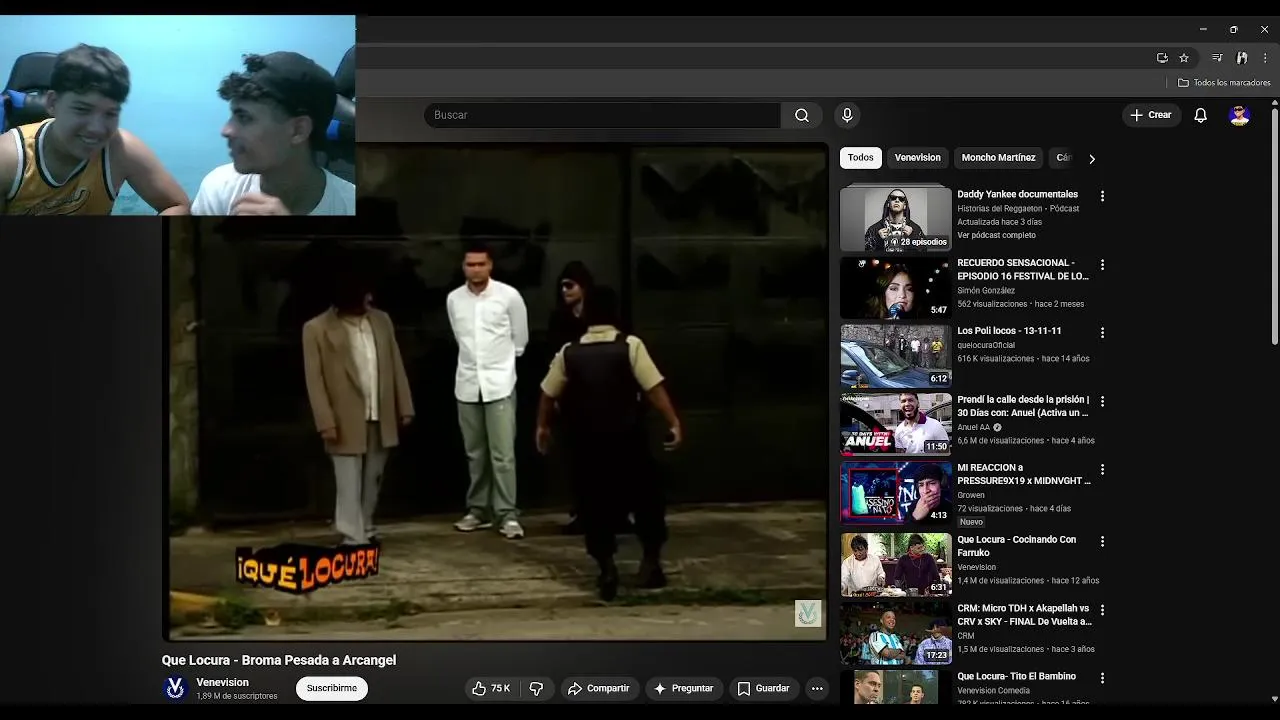Open the Anuel 11:50 video thumbnail
The width and height of the screenshot is (1280, 720).
coord(896,423)
